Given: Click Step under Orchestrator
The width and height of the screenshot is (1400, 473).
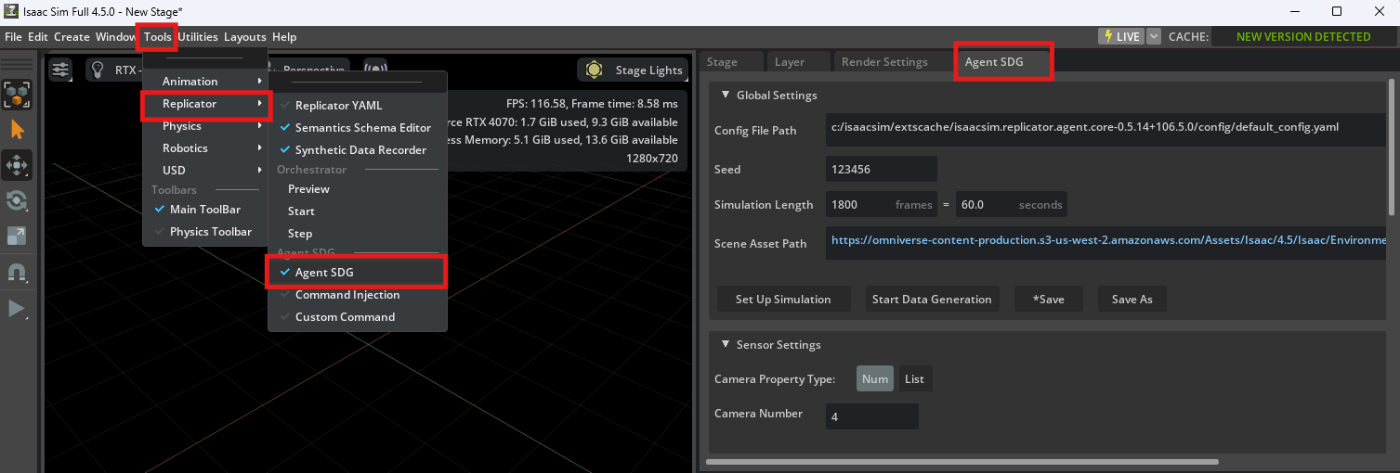Looking at the screenshot, I should (300, 233).
